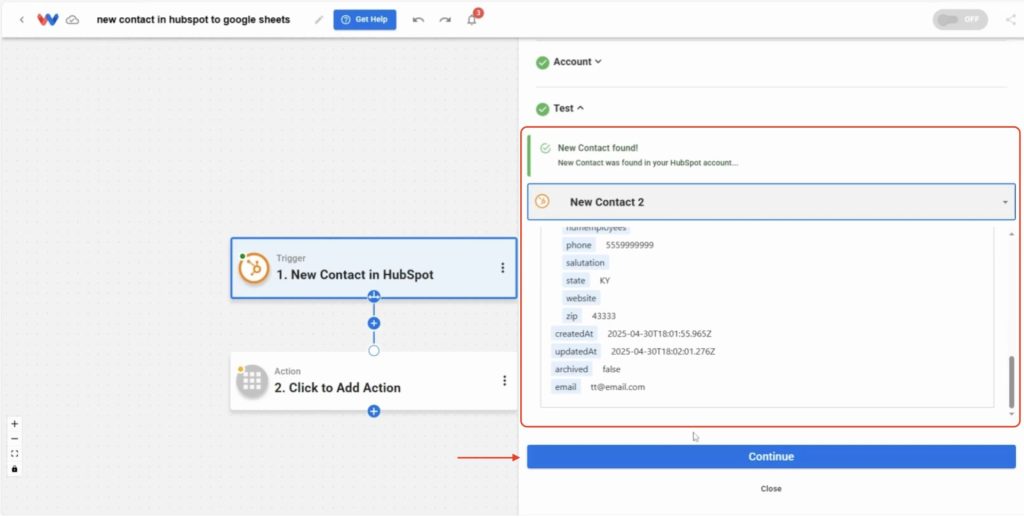The width and height of the screenshot is (1024, 517).
Task: Click the grid icon on action step
Action: pos(252,381)
